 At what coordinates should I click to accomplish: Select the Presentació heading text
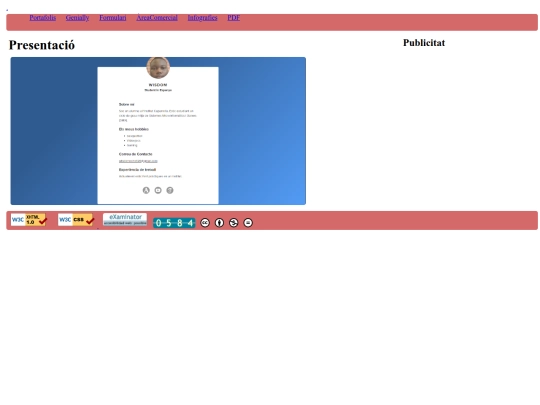click(42, 45)
